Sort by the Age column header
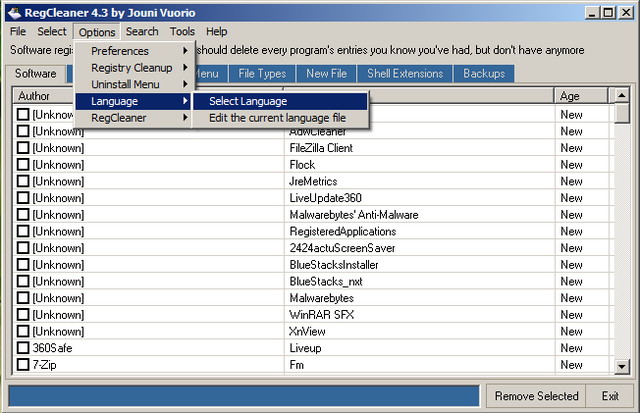Screen dimensions: 640x413 pyautogui.click(x=581, y=96)
